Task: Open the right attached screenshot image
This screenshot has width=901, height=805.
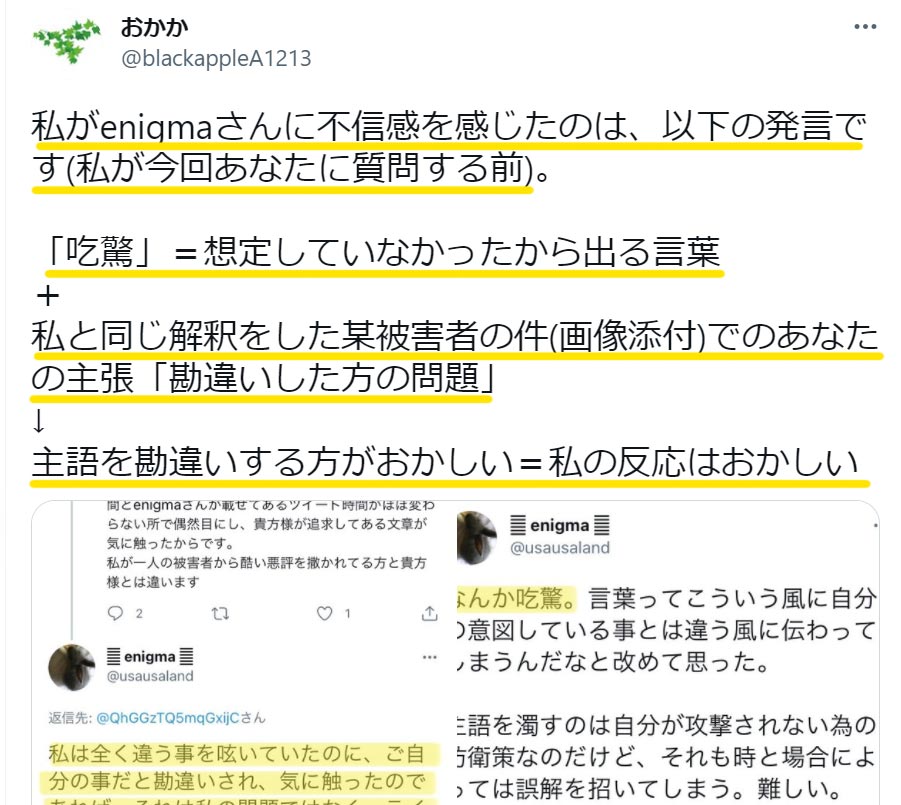Action: 668,653
